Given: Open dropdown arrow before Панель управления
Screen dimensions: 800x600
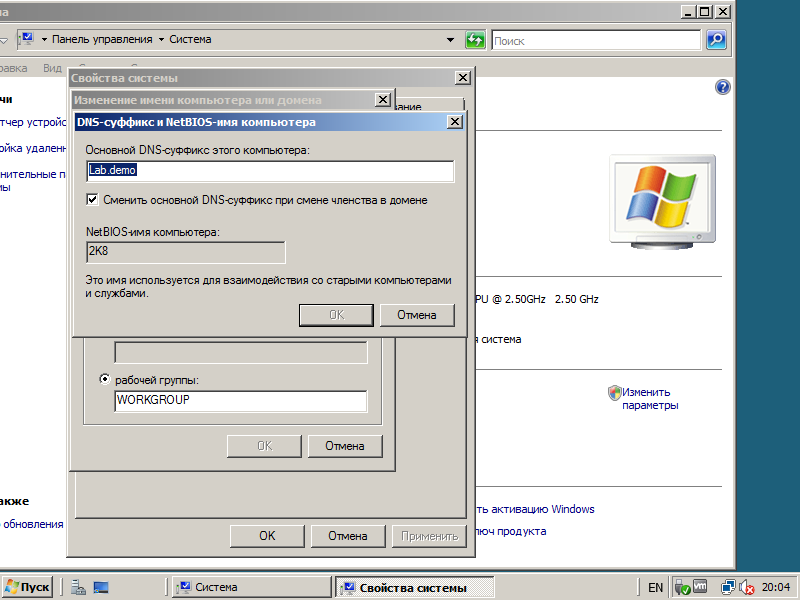Looking at the screenshot, I should pos(44,40).
